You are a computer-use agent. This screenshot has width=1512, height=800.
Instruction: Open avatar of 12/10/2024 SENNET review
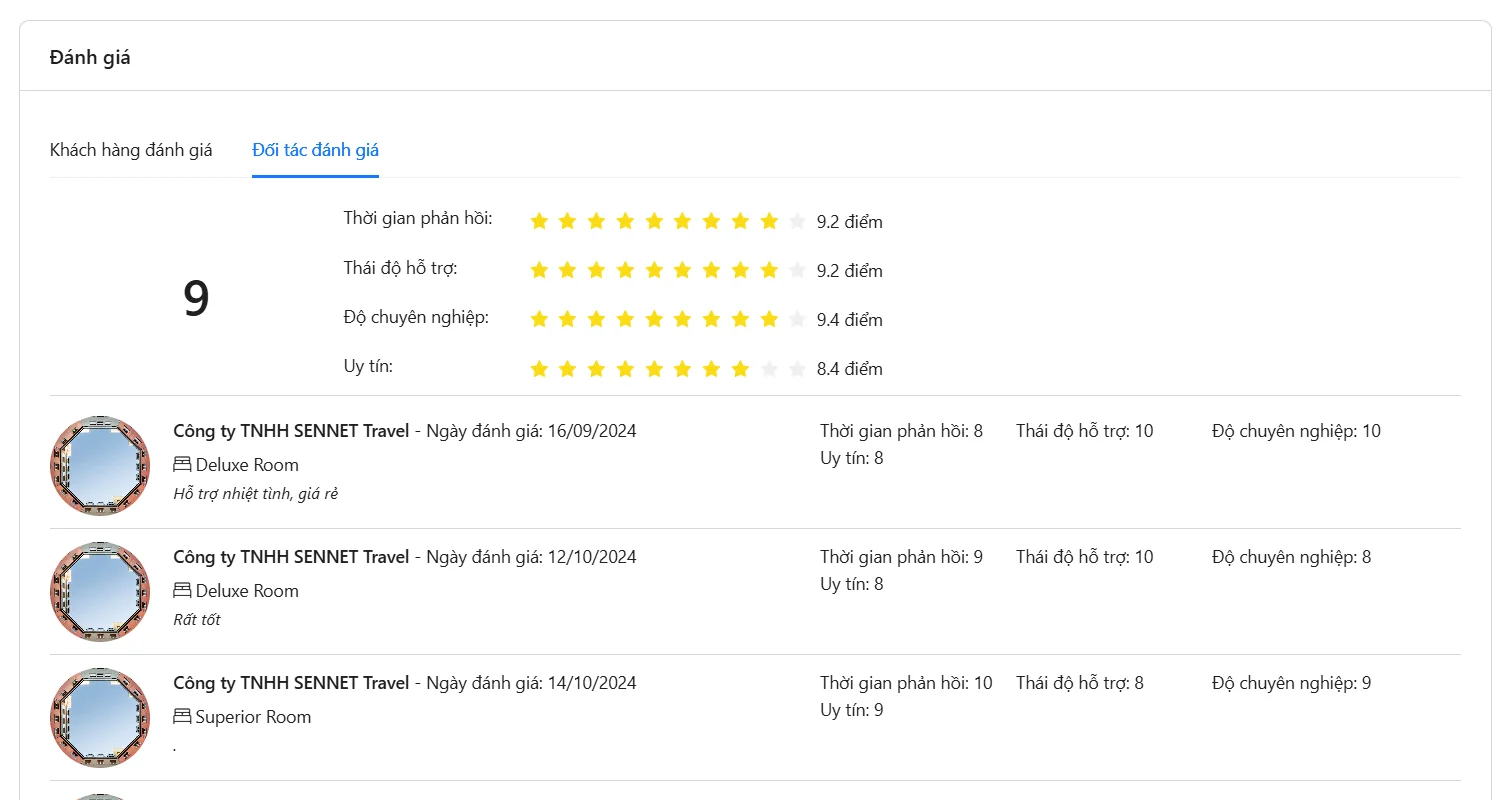[100, 592]
